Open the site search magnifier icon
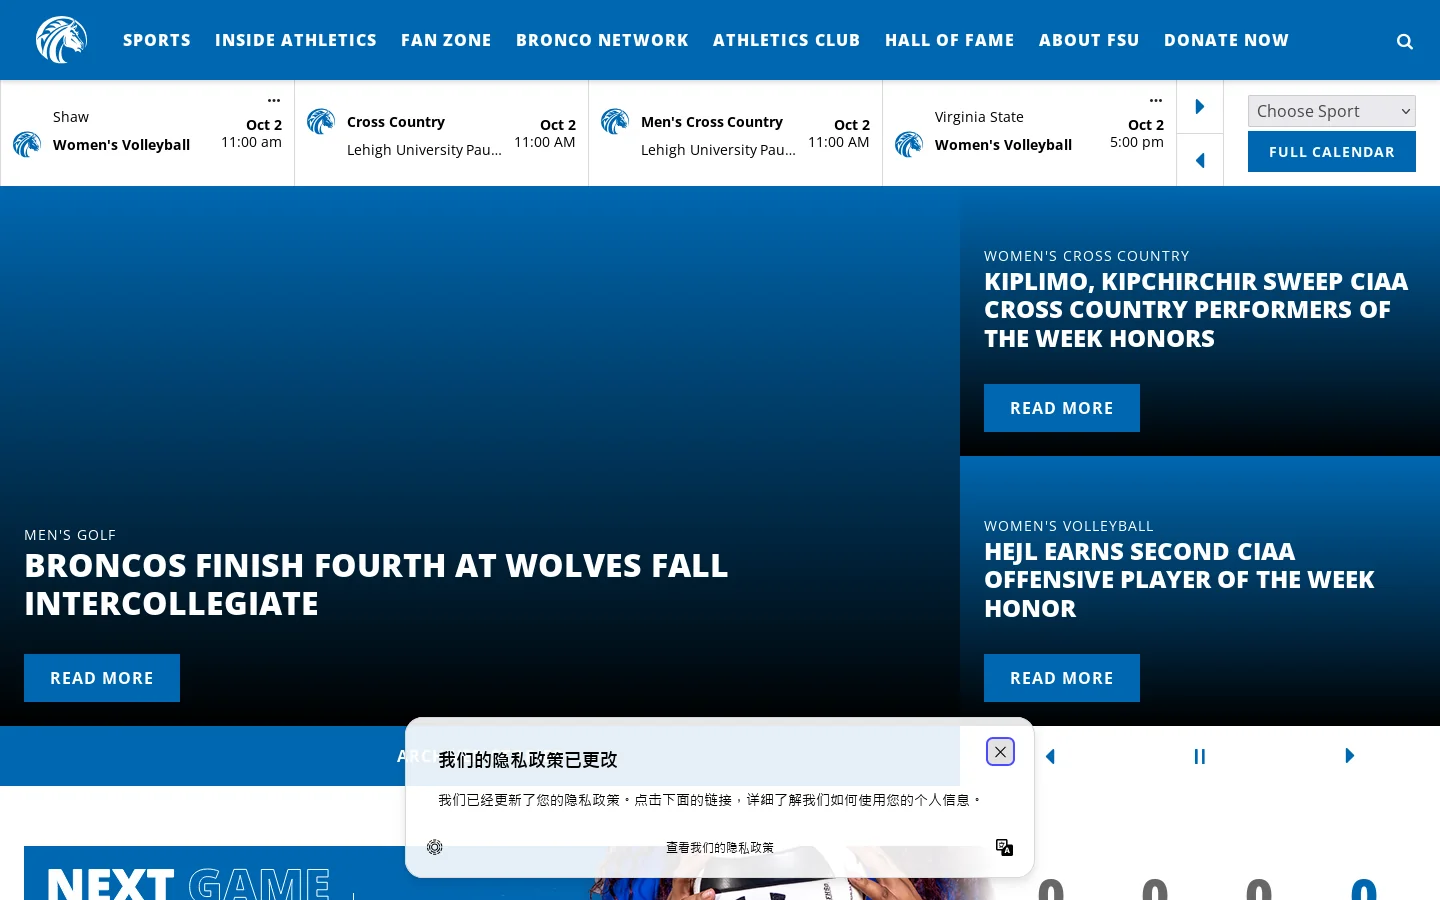 pos(1405,41)
